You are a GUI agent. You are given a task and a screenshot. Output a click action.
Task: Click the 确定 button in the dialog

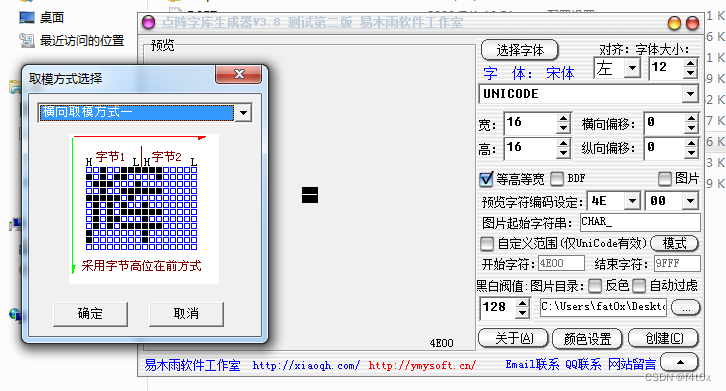coord(90,314)
